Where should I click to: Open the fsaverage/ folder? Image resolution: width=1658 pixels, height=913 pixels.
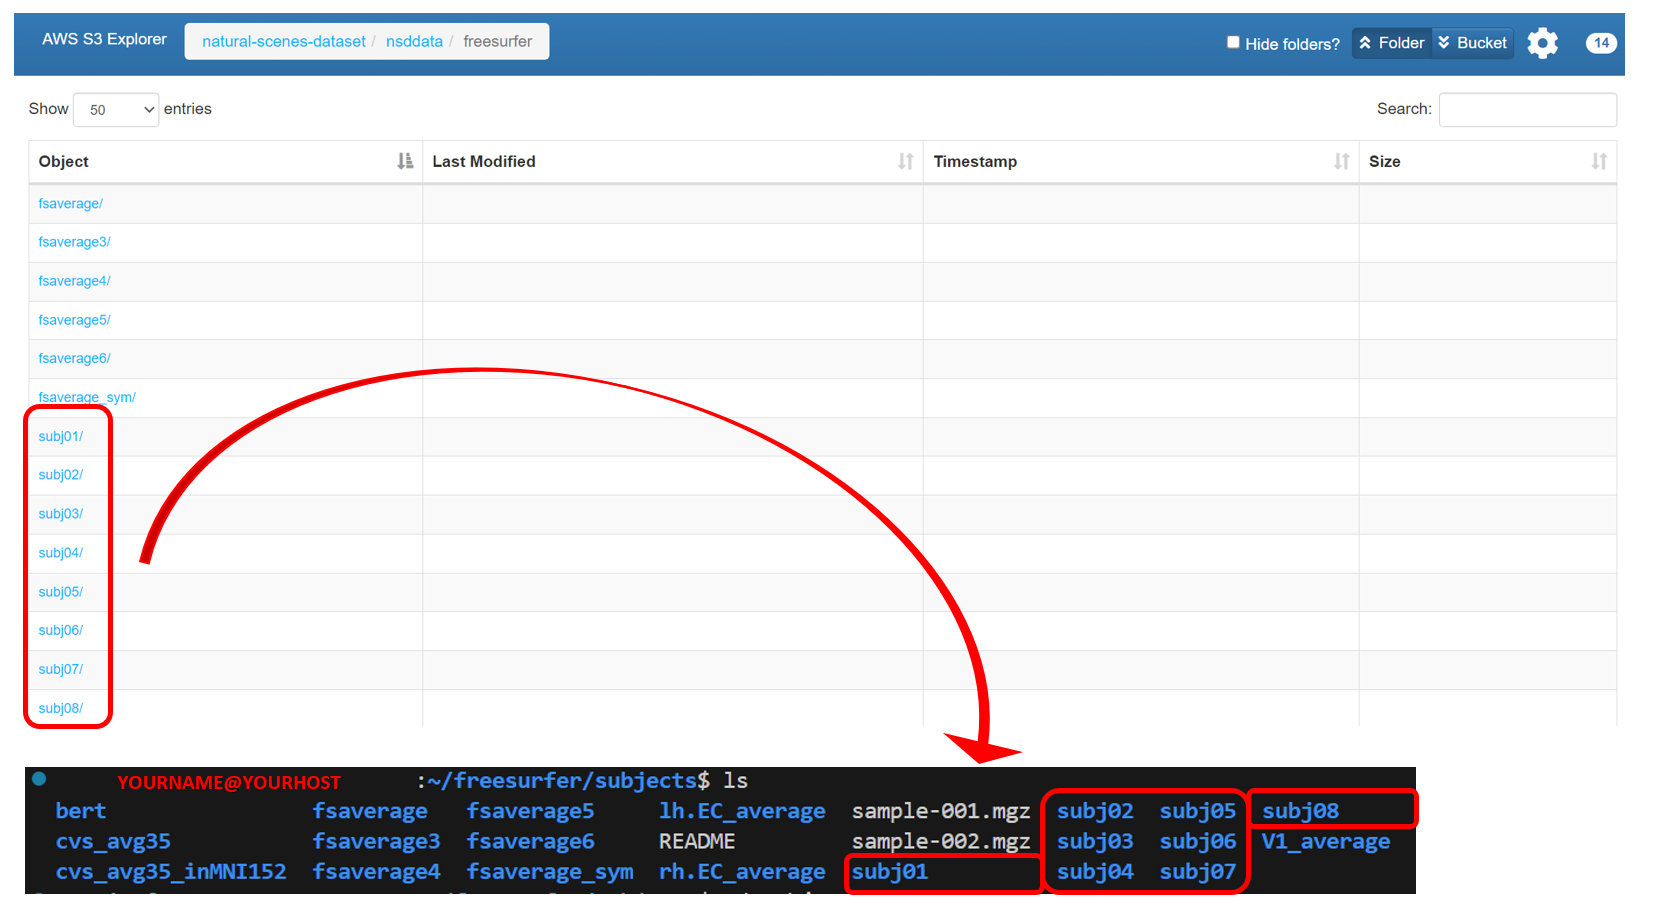point(70,204)
